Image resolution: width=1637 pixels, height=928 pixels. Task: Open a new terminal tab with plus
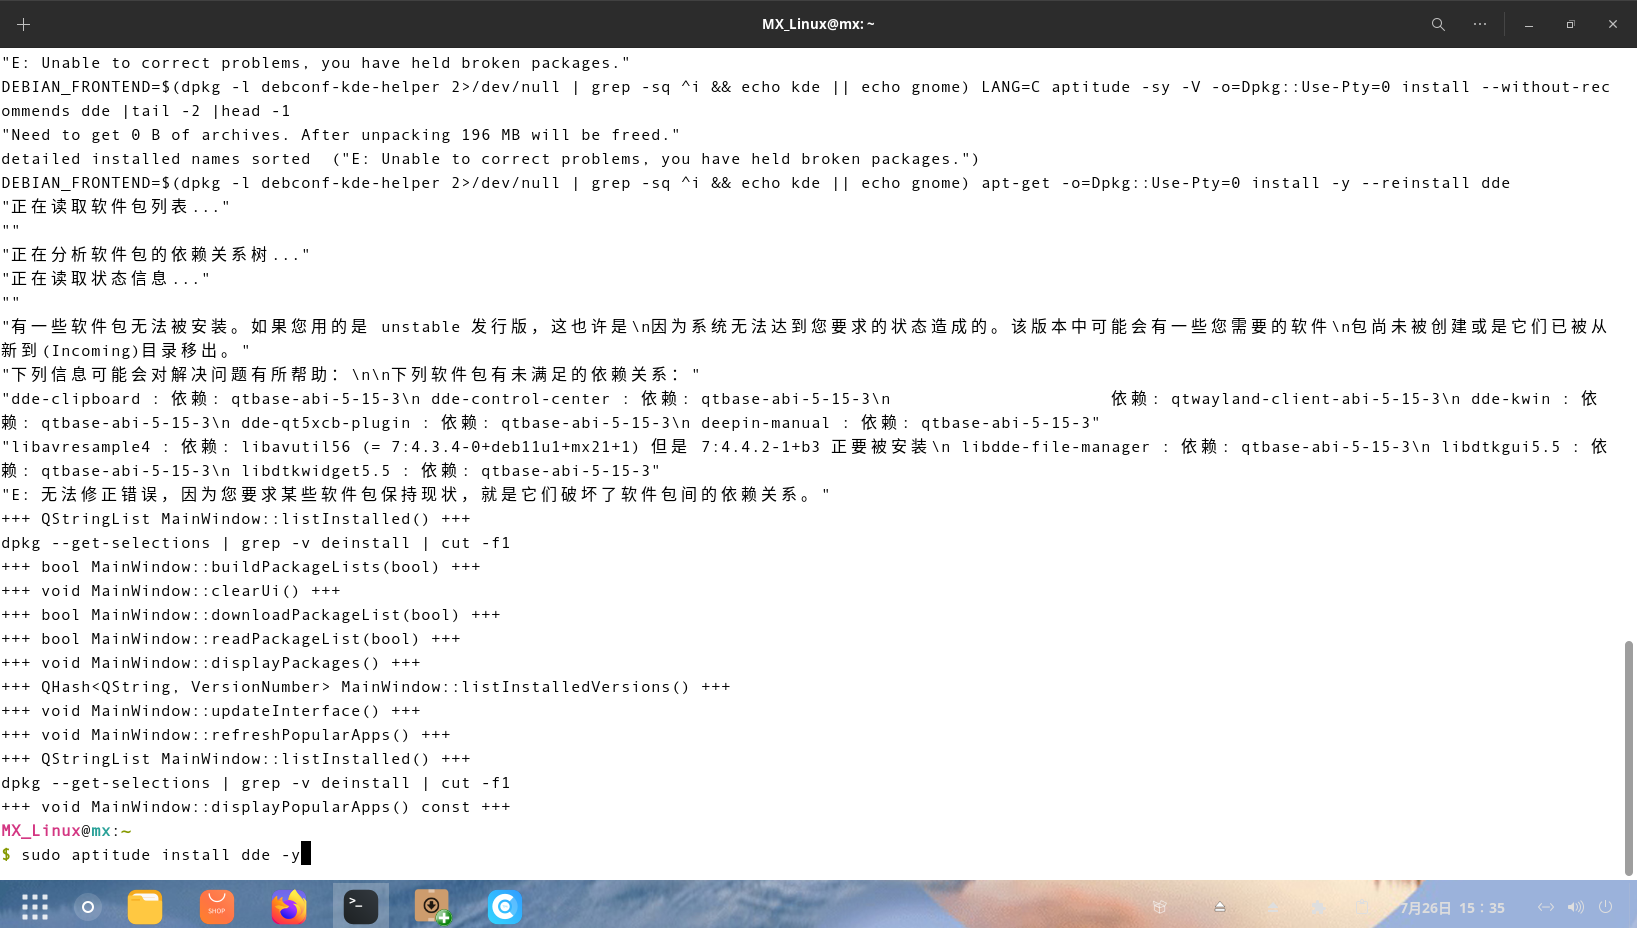pos(24,24)
